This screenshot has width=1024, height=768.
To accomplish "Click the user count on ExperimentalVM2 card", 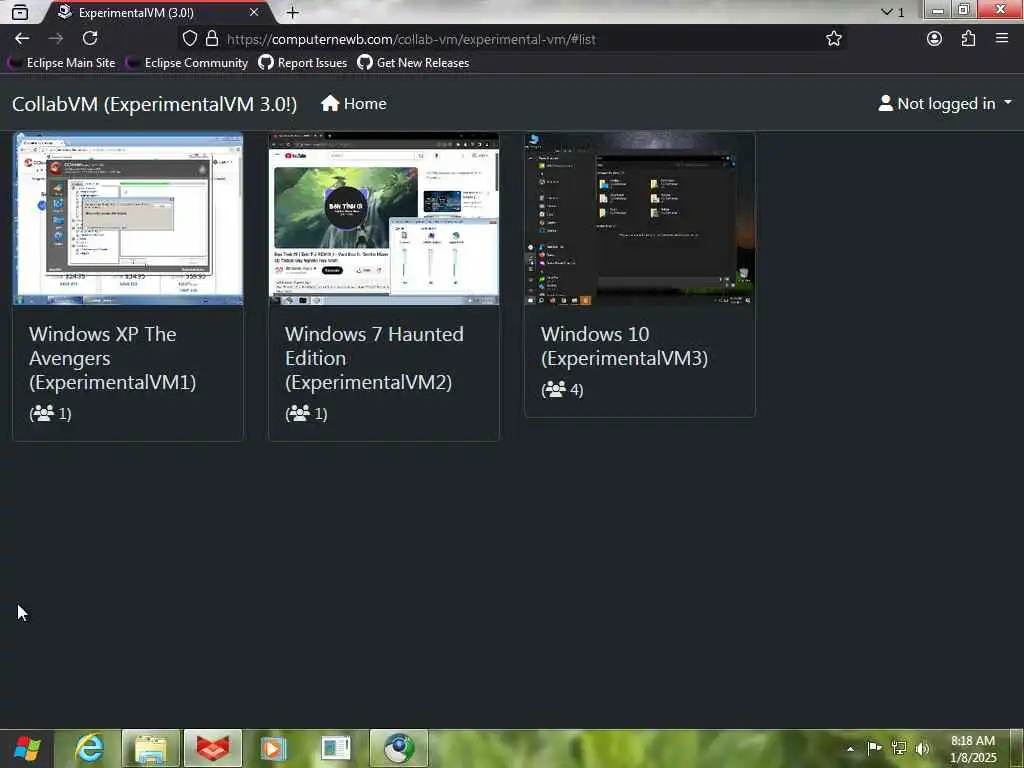I will point(306,413).
